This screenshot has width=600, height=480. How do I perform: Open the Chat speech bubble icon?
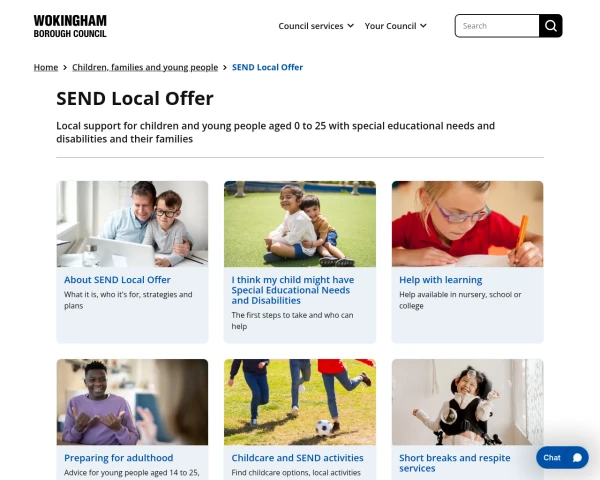577,458
